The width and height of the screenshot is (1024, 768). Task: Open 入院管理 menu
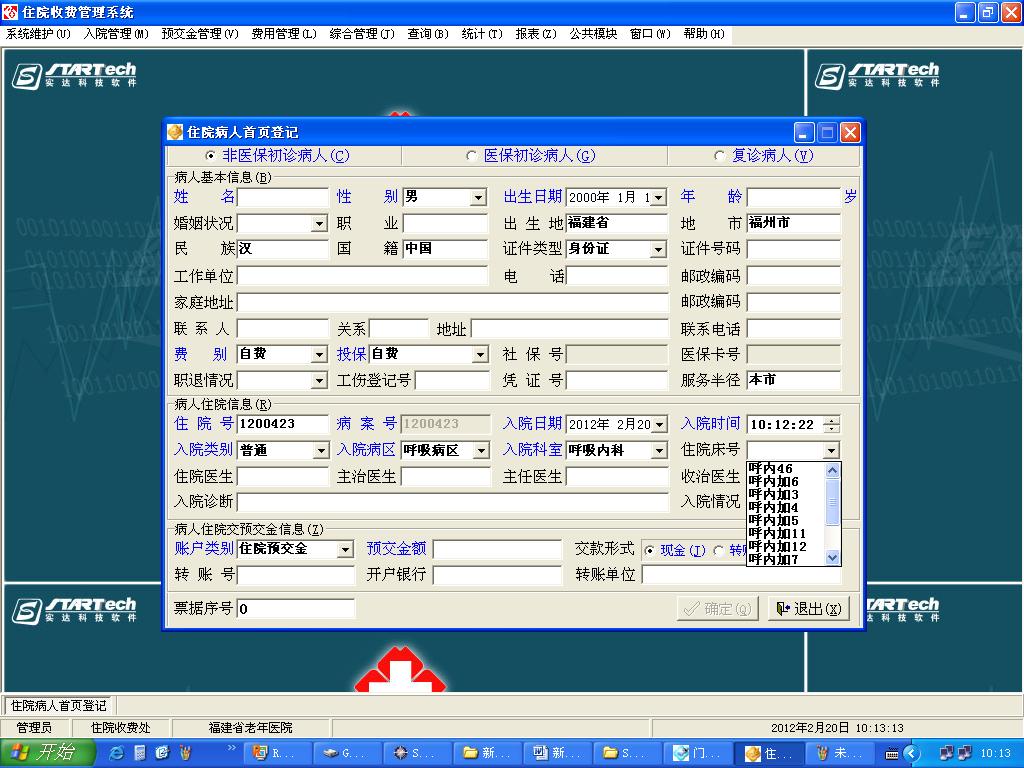click(x=116, y=34)
